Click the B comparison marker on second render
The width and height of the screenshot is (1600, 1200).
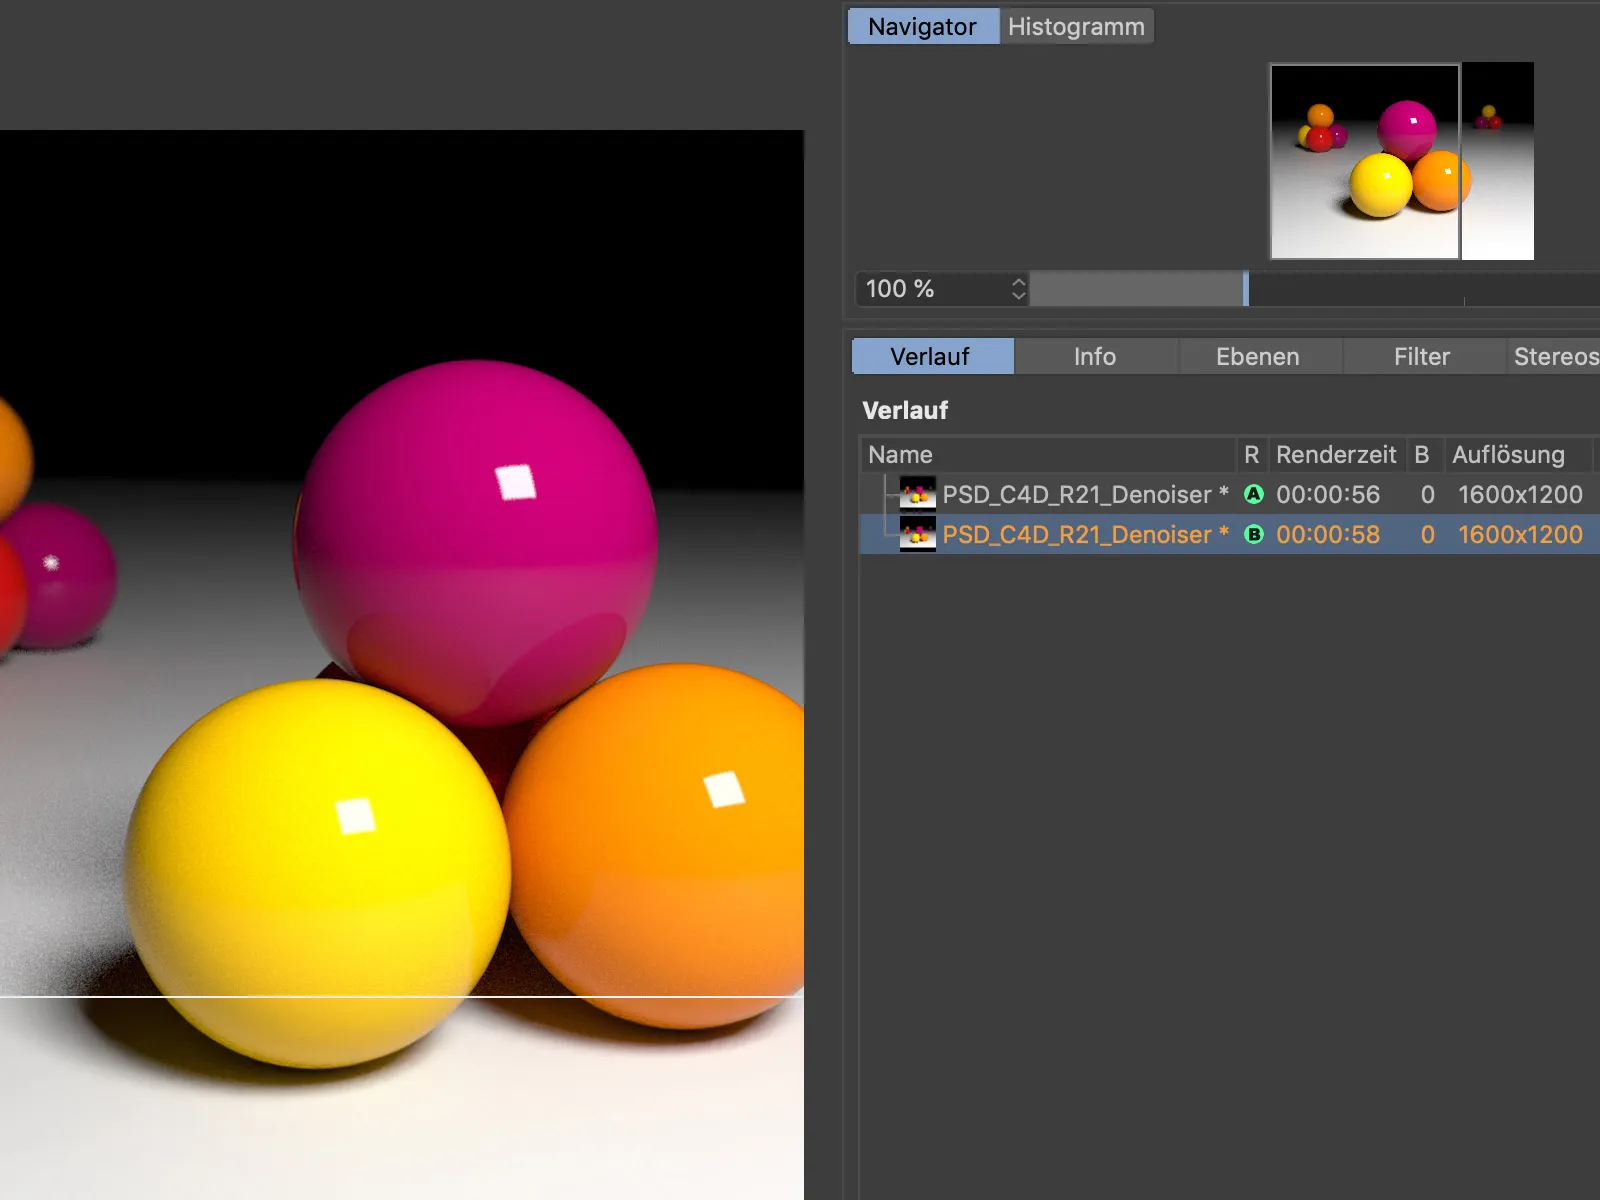(x=1253, y=534)
